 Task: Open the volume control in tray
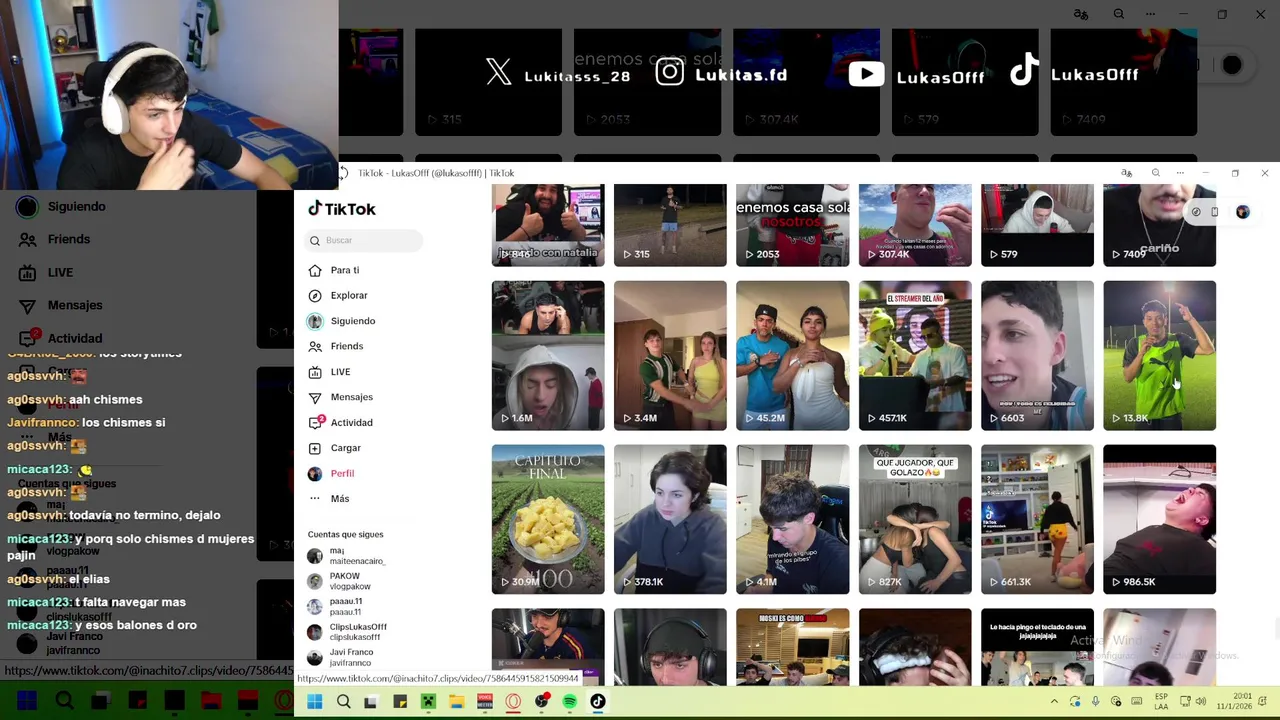(x=1201, y=702)
